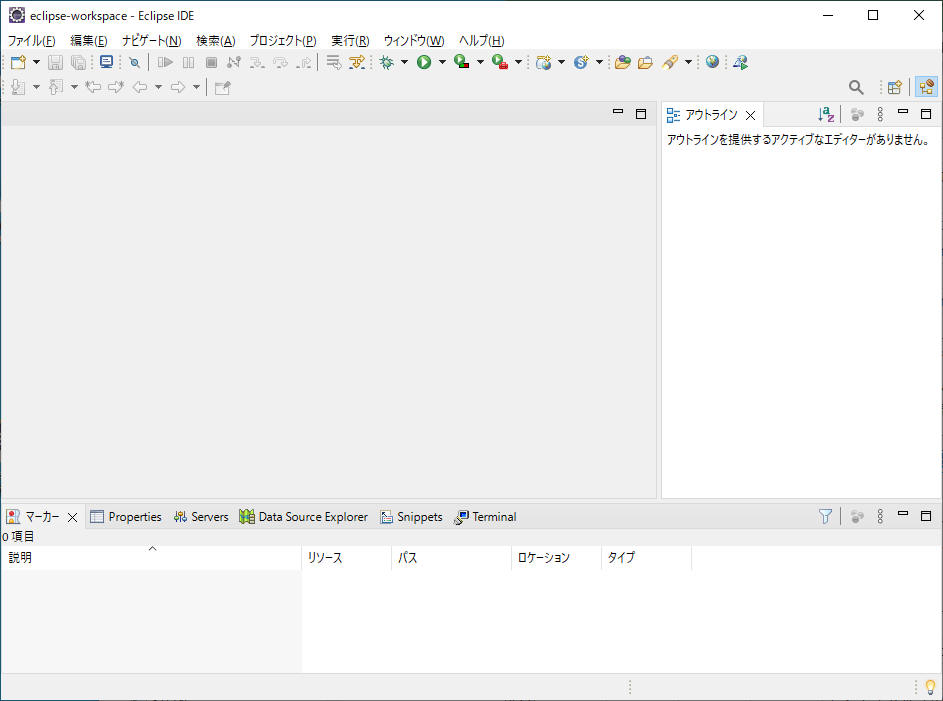The height and width of the screenshot is (701, 943).
Task: Click the Open Perspective icon
Action: pos(895,87)
